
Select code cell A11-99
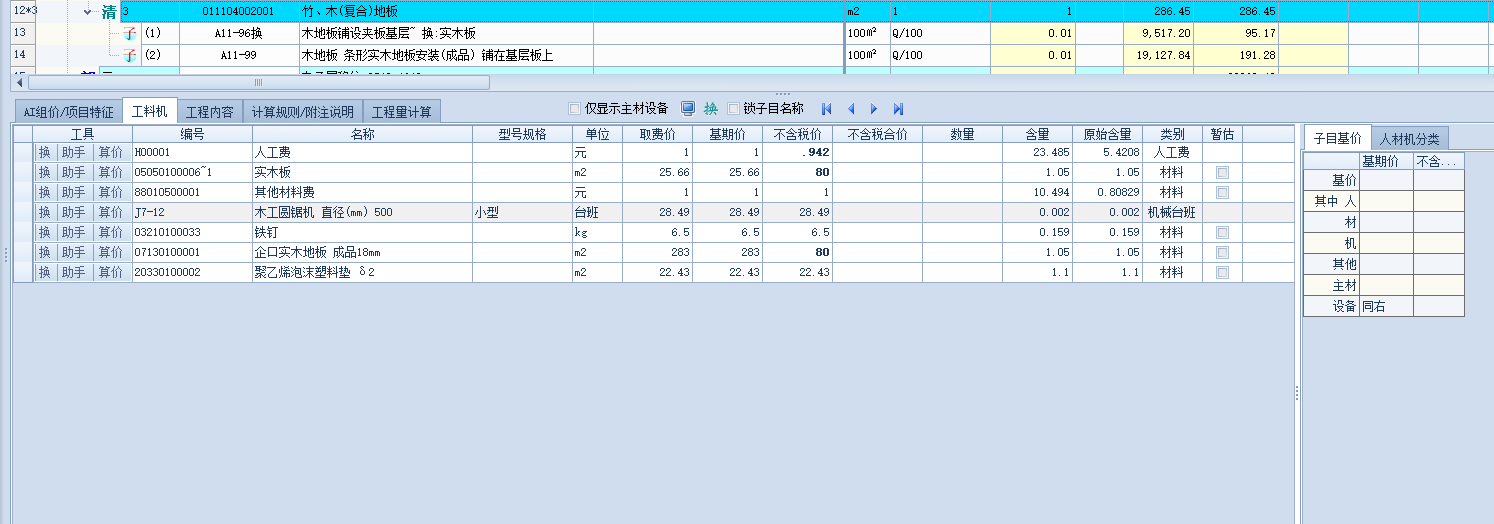pos(238,55)
